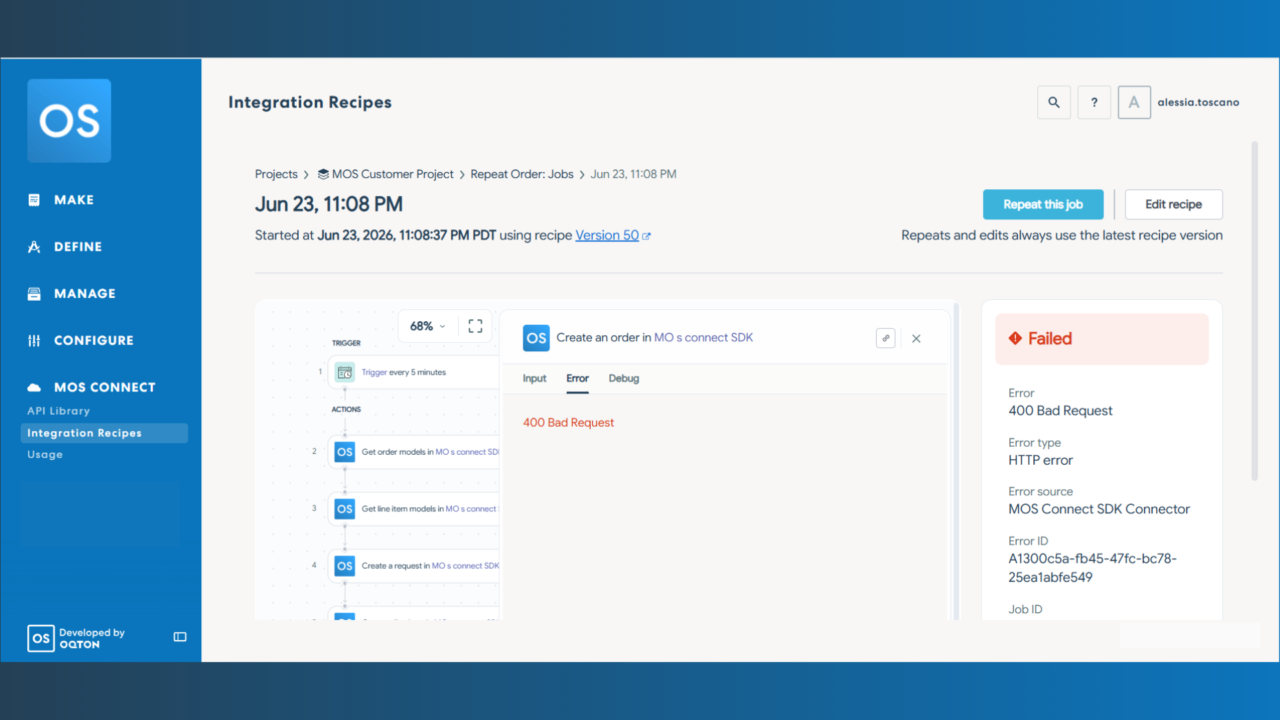Viewport: 1280px width, 720px height.
Task: Click Error source MOS Connect SDK Connector
Action: click(x=1100, y=509)
